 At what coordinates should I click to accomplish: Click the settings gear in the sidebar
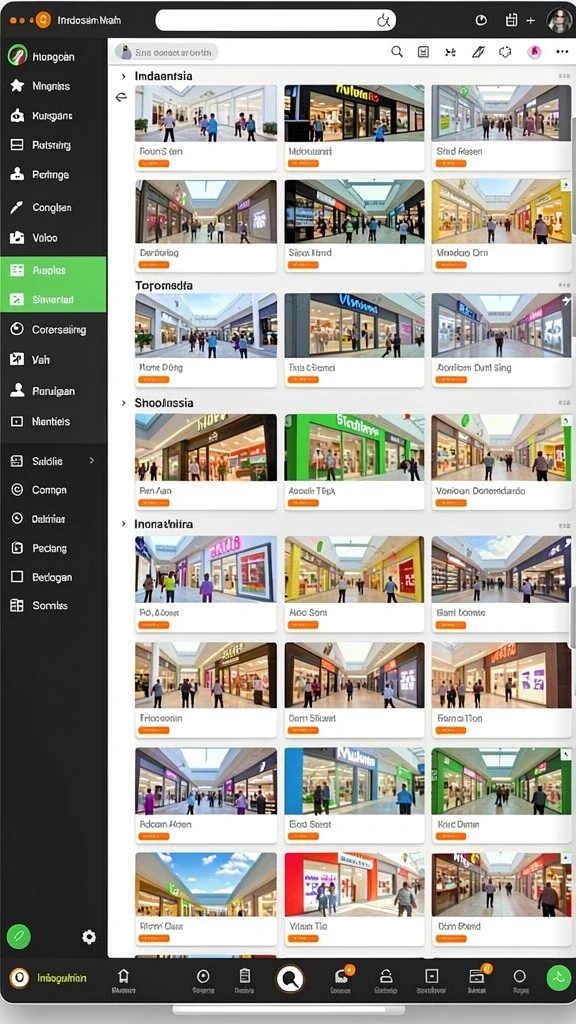89,937
